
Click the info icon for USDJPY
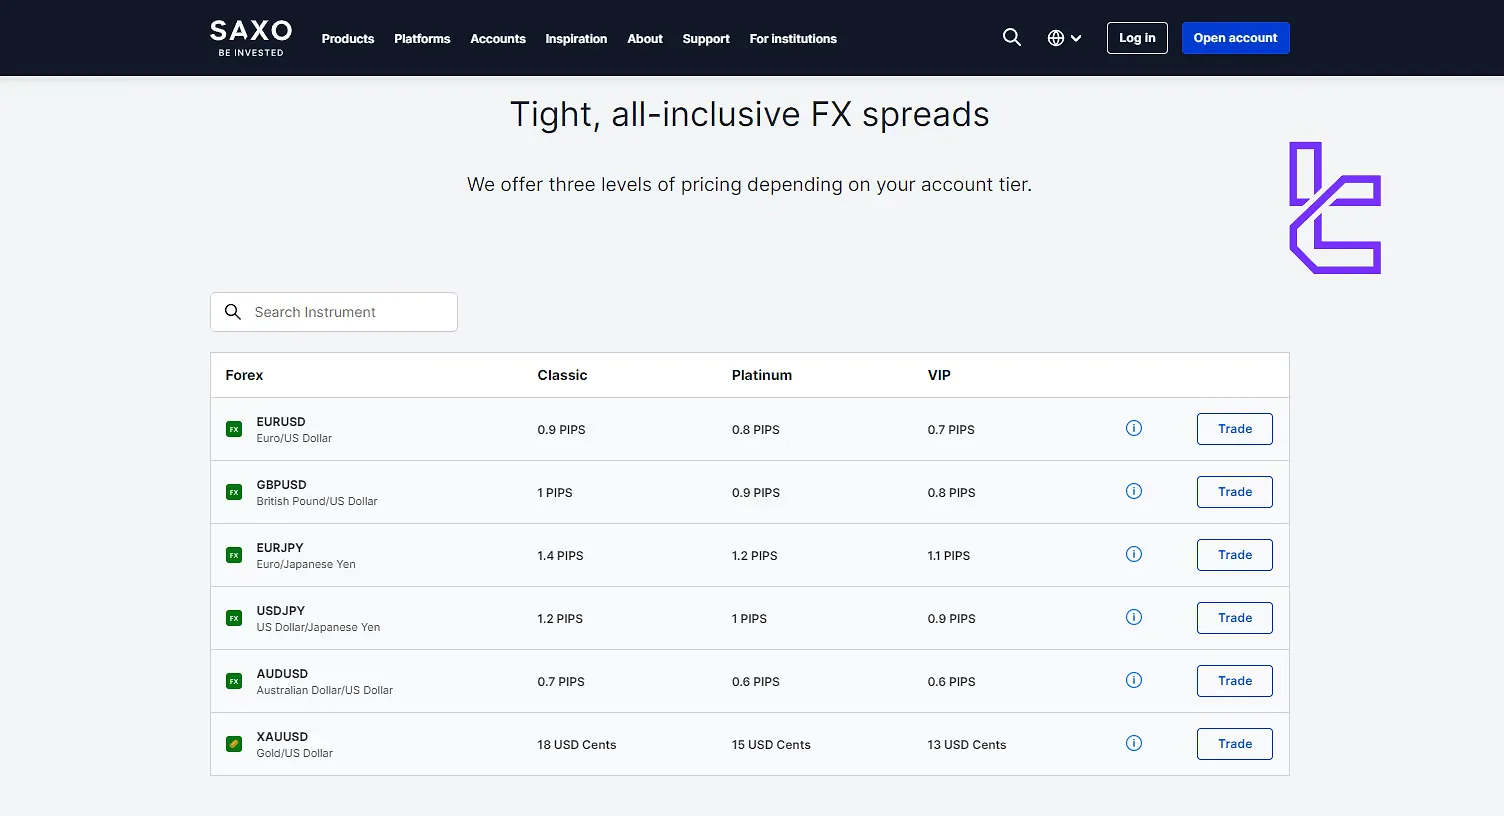click(x=1134, y=617)
